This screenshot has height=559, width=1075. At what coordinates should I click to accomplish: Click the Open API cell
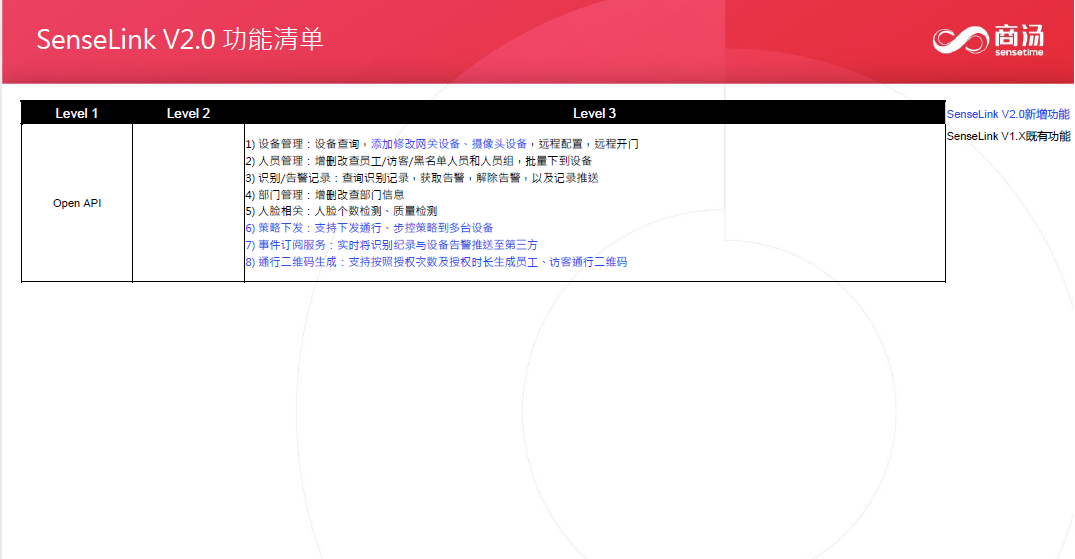pyautogui.click(x=77, y=203)
